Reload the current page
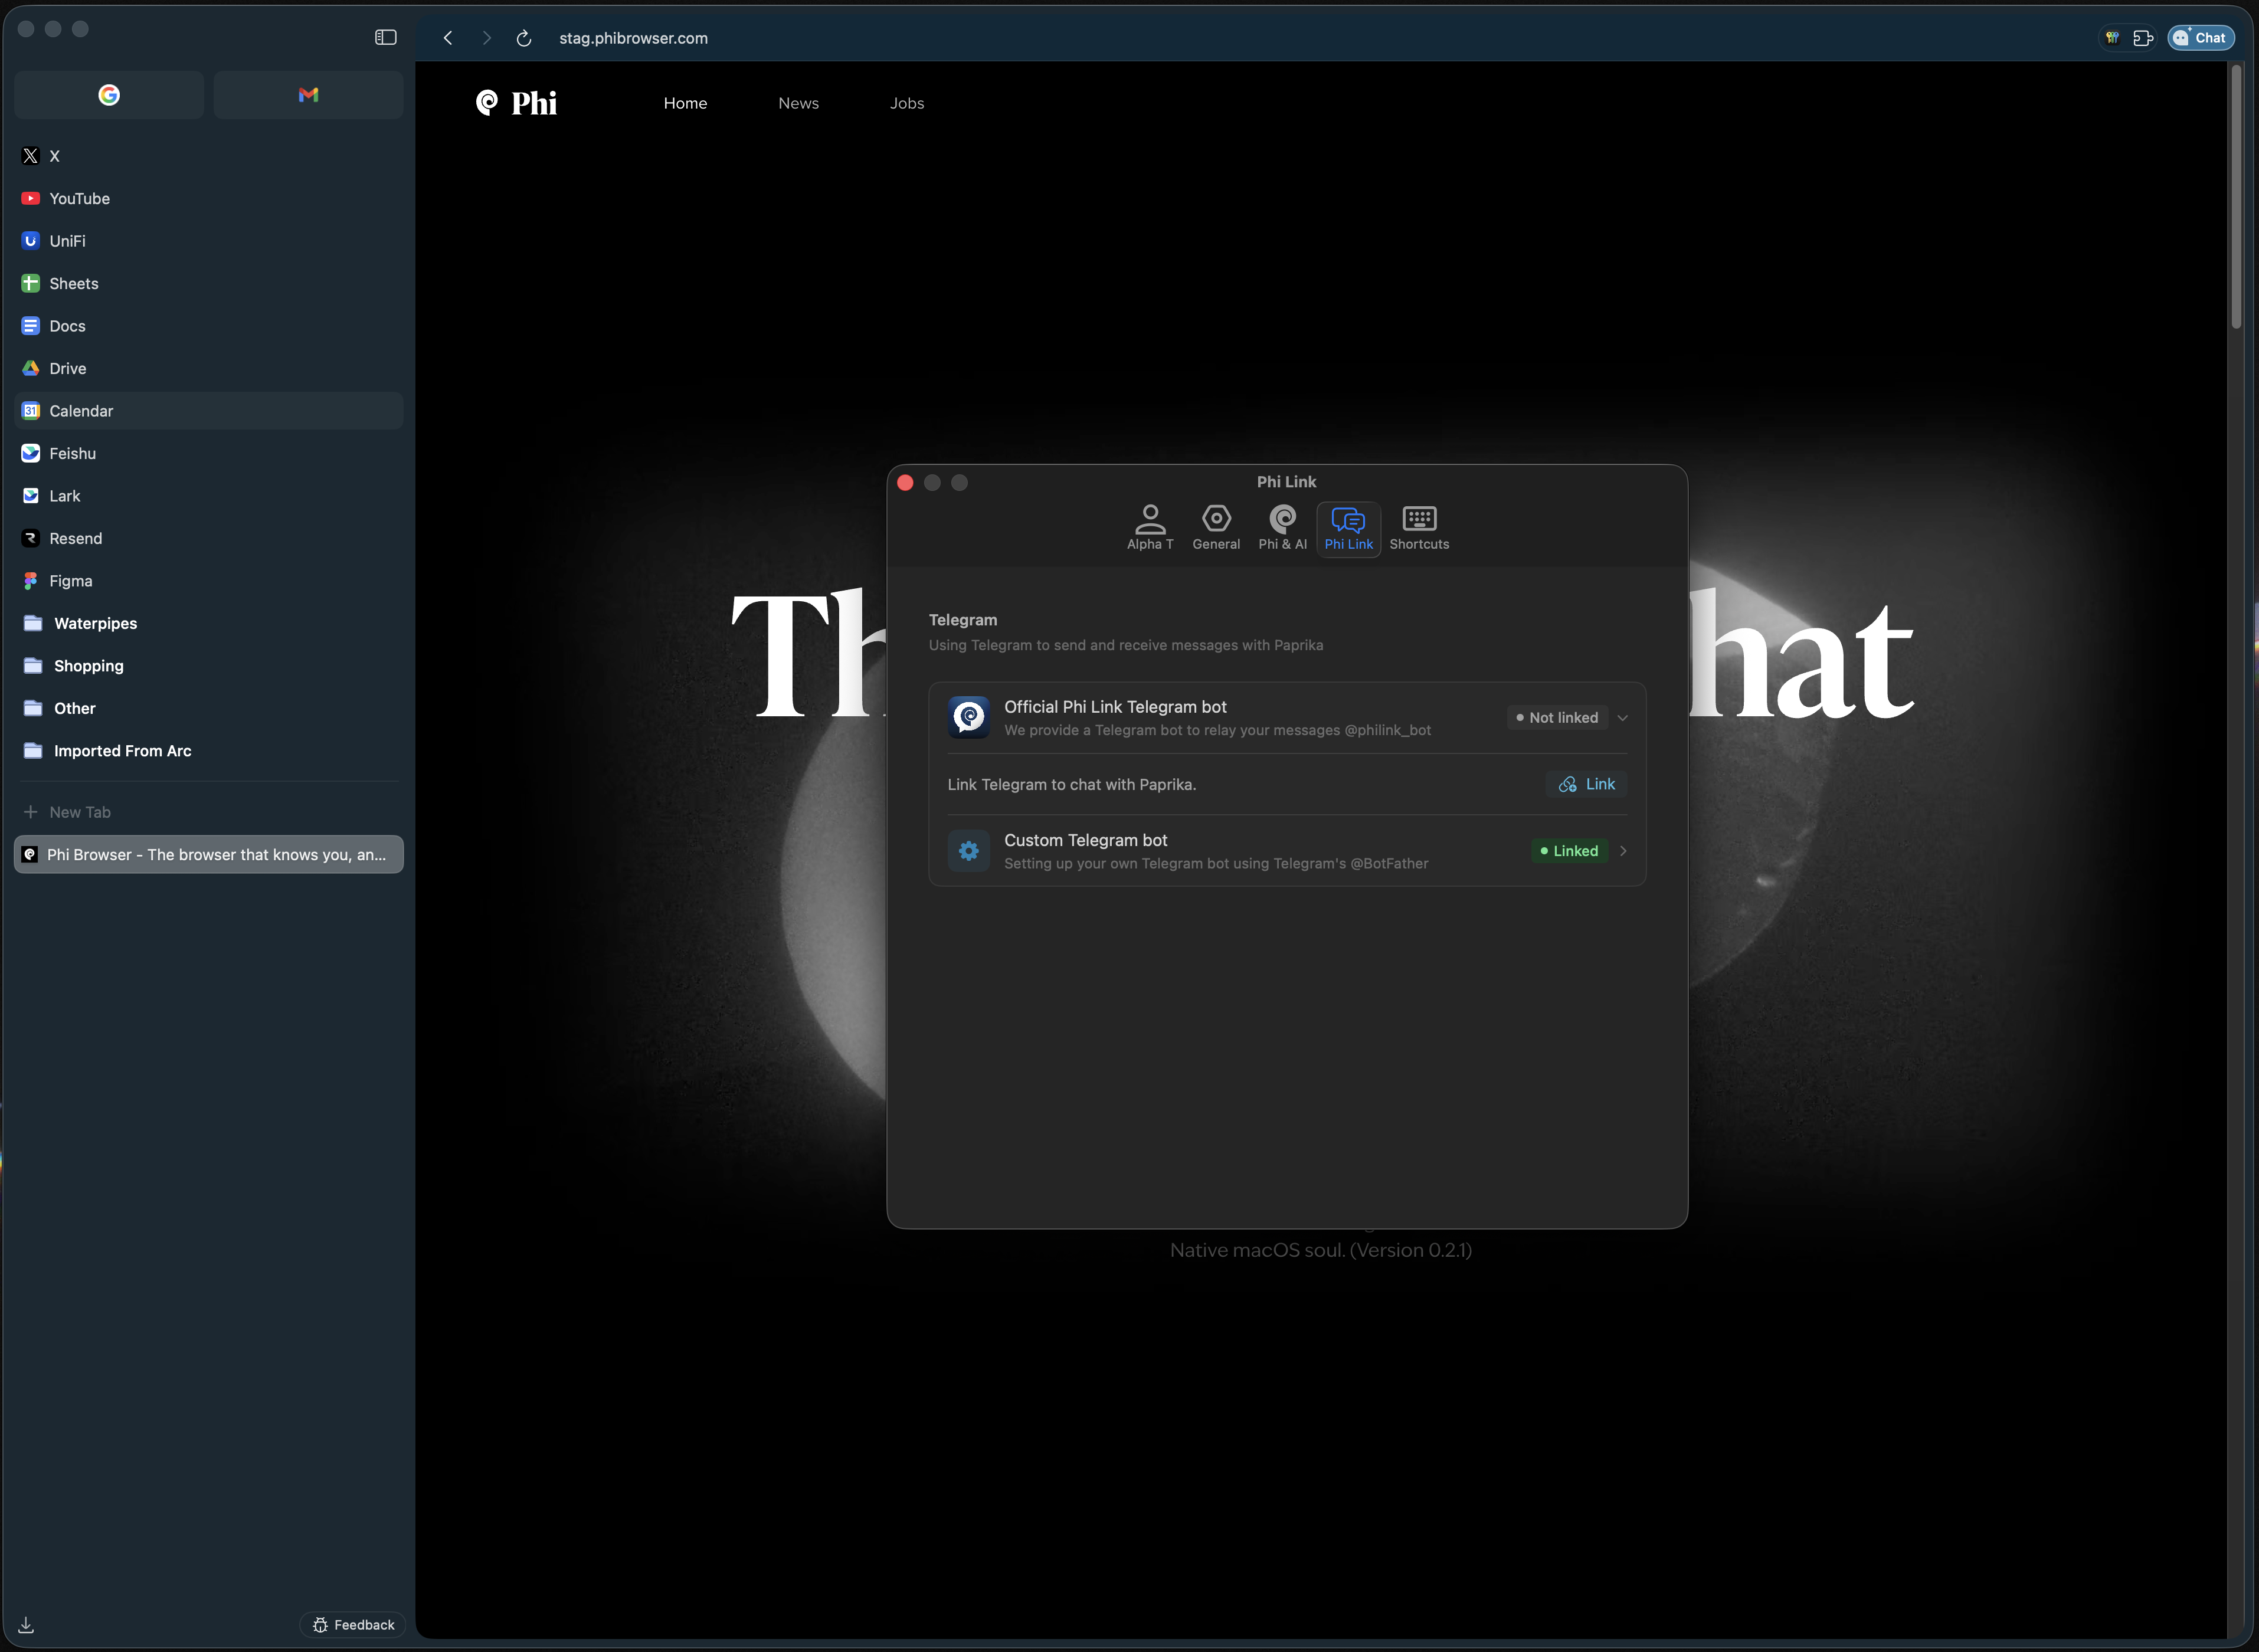Screen dimensions: 2259x1652 pos(523,38)
